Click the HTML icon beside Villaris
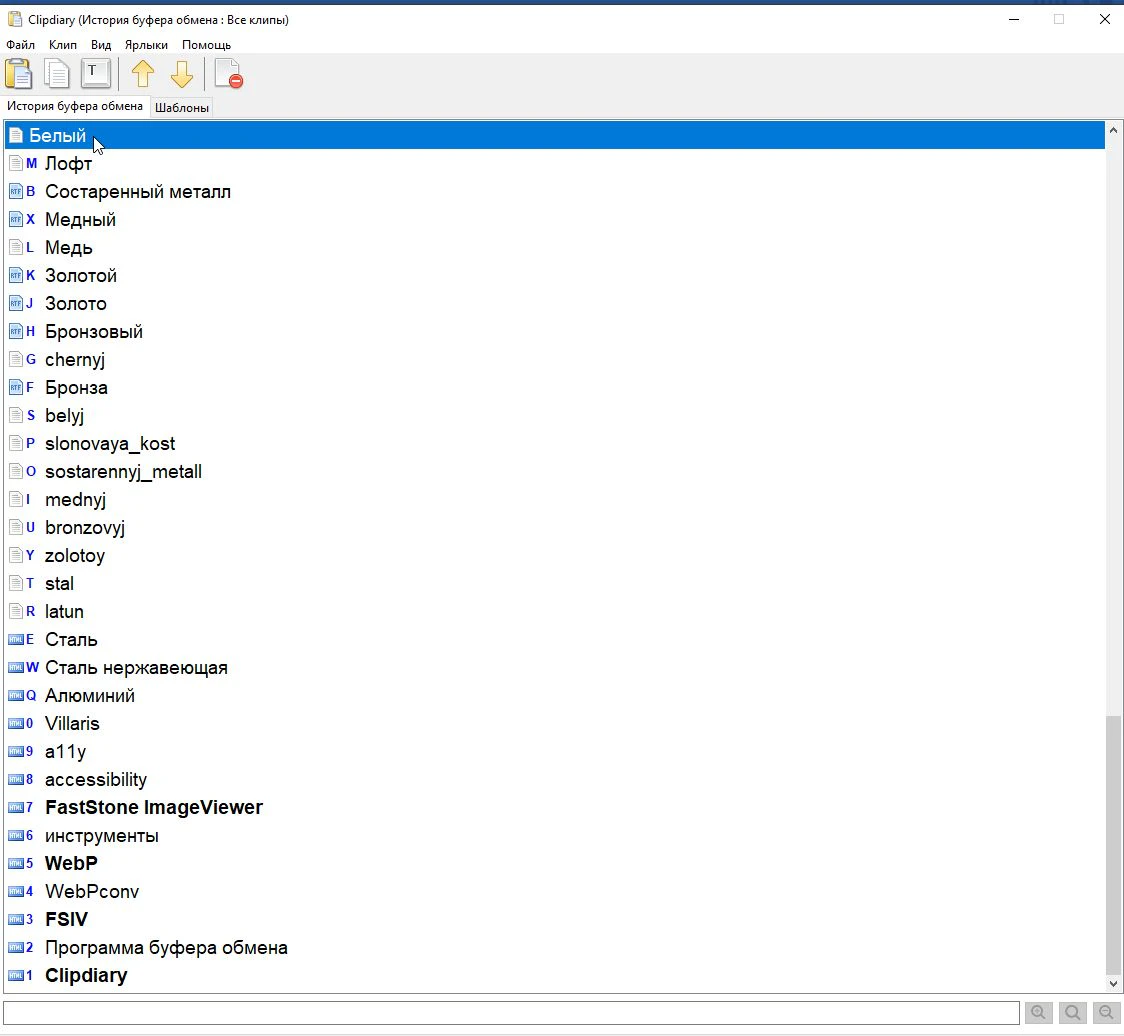This screenshot has width=1124, height=1036. tap(16, 723)
